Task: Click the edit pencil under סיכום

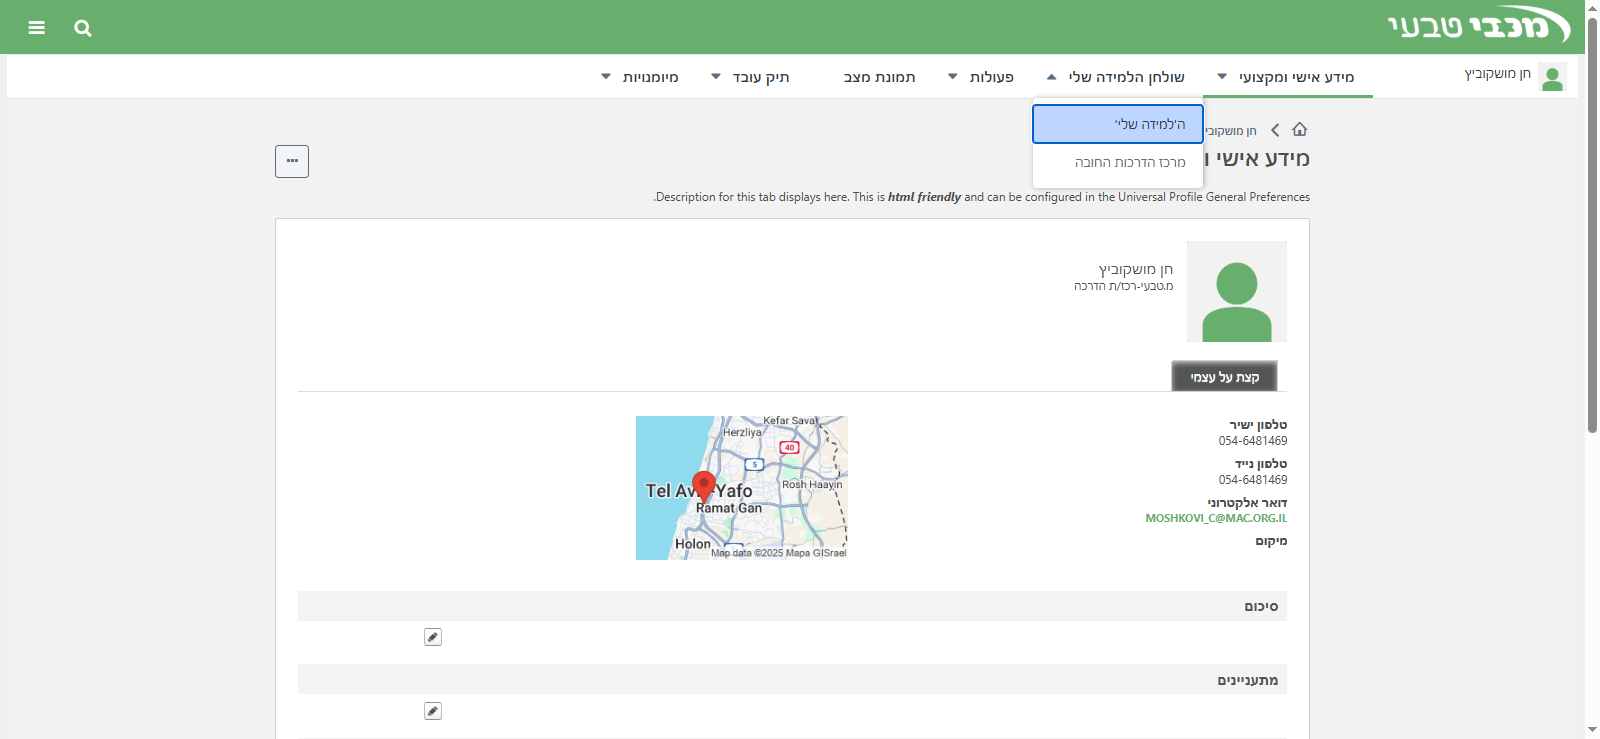Action: click(x=433, y=637)
